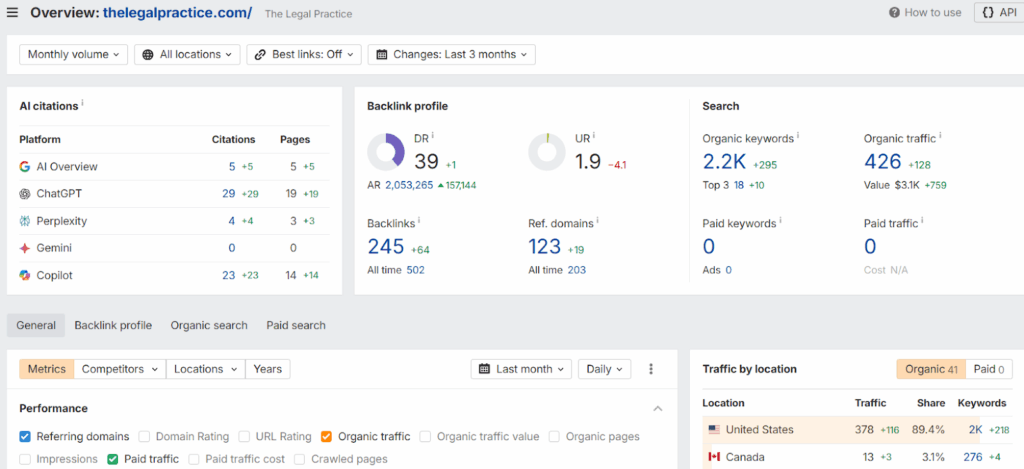Image resolution: width=1024 pixels, height=469 pixels.
Task: Open the Monthly volume dropdown
Action: tap(74, 54)
